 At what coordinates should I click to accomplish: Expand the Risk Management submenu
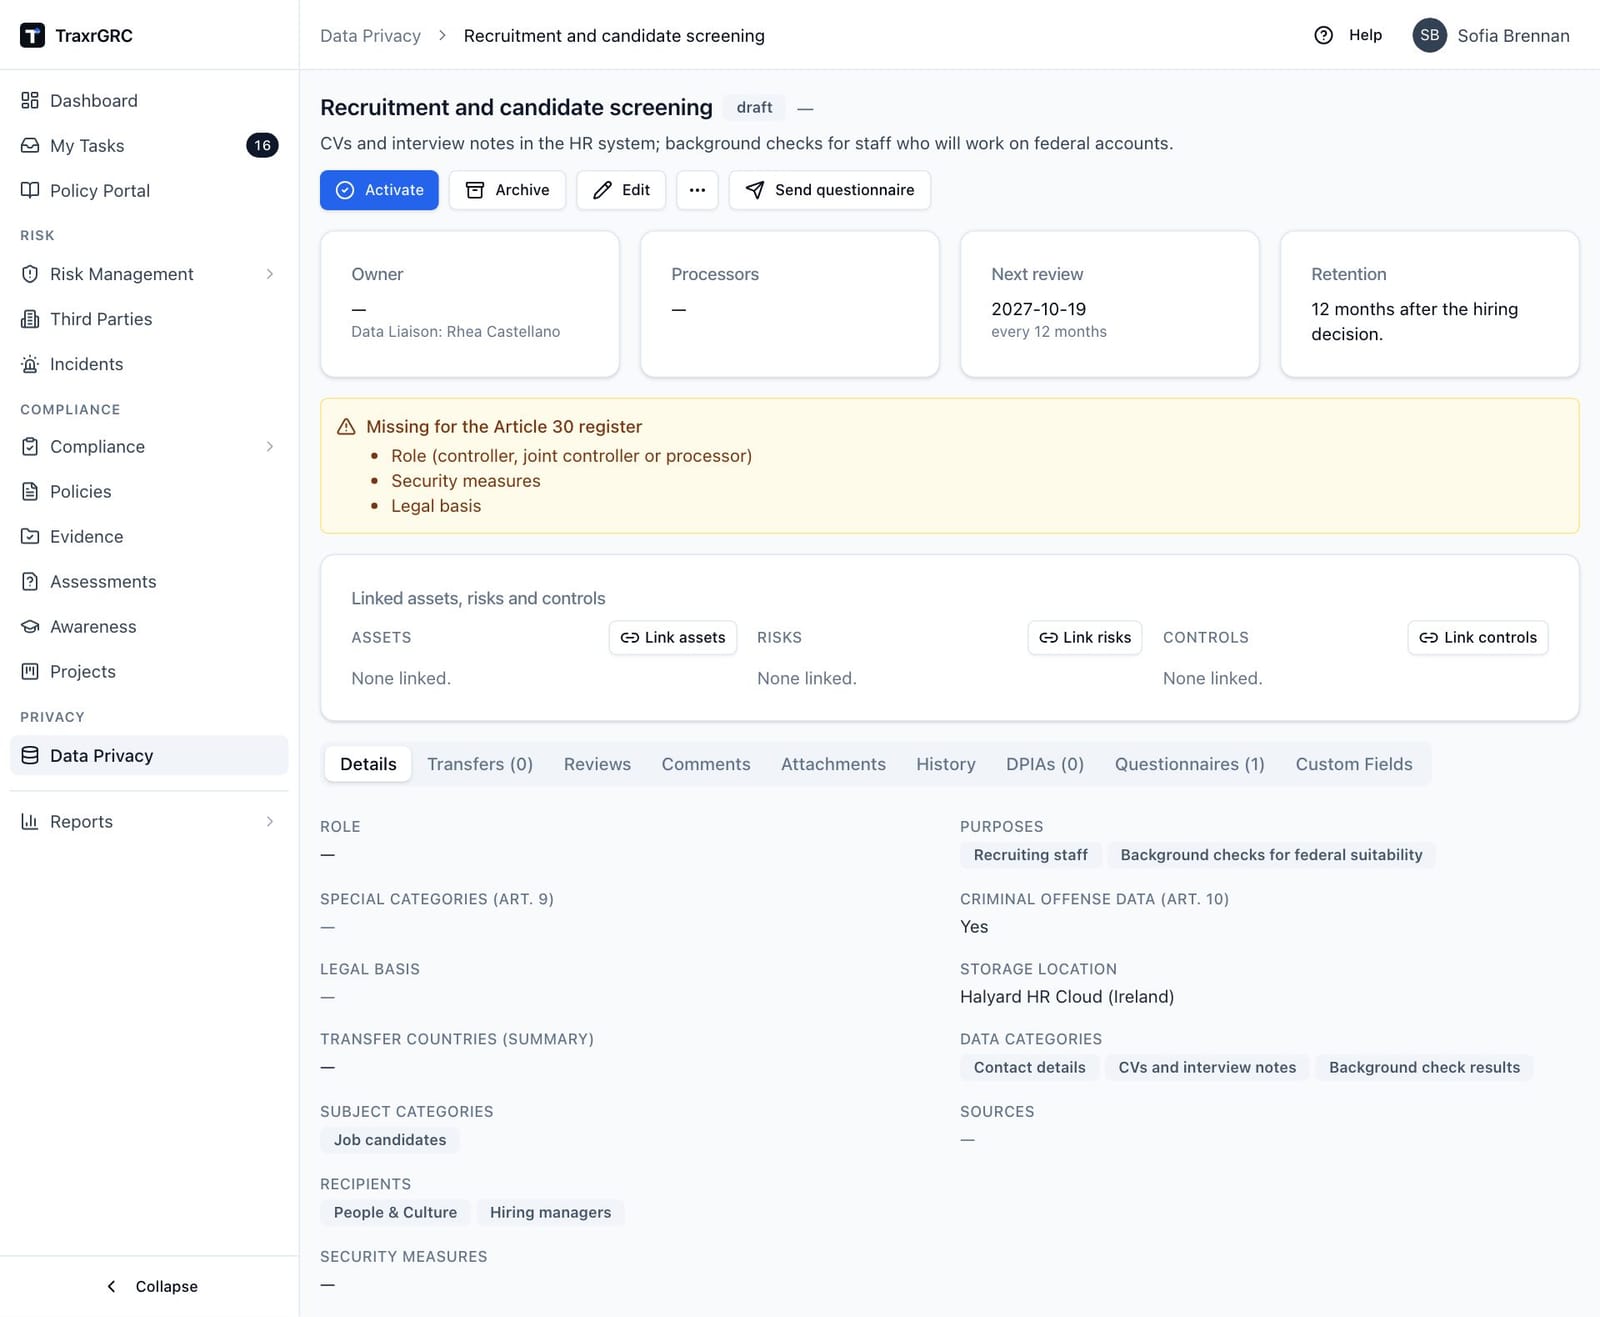(270, 274)
